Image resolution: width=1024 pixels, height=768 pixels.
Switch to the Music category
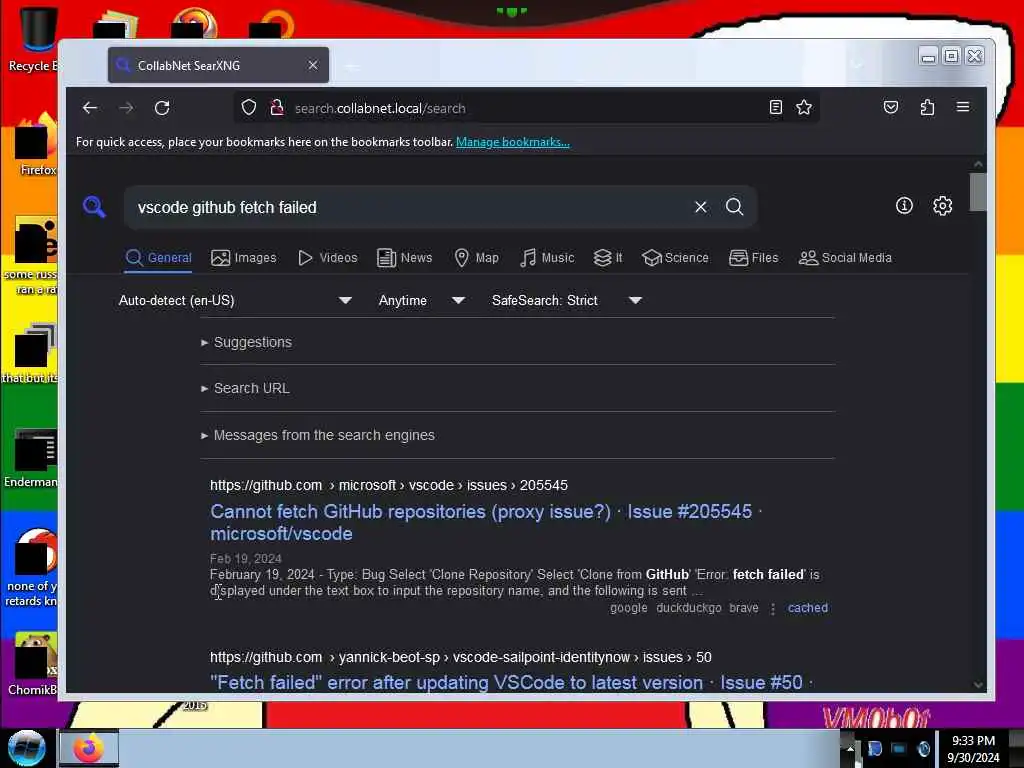point(547,258)
